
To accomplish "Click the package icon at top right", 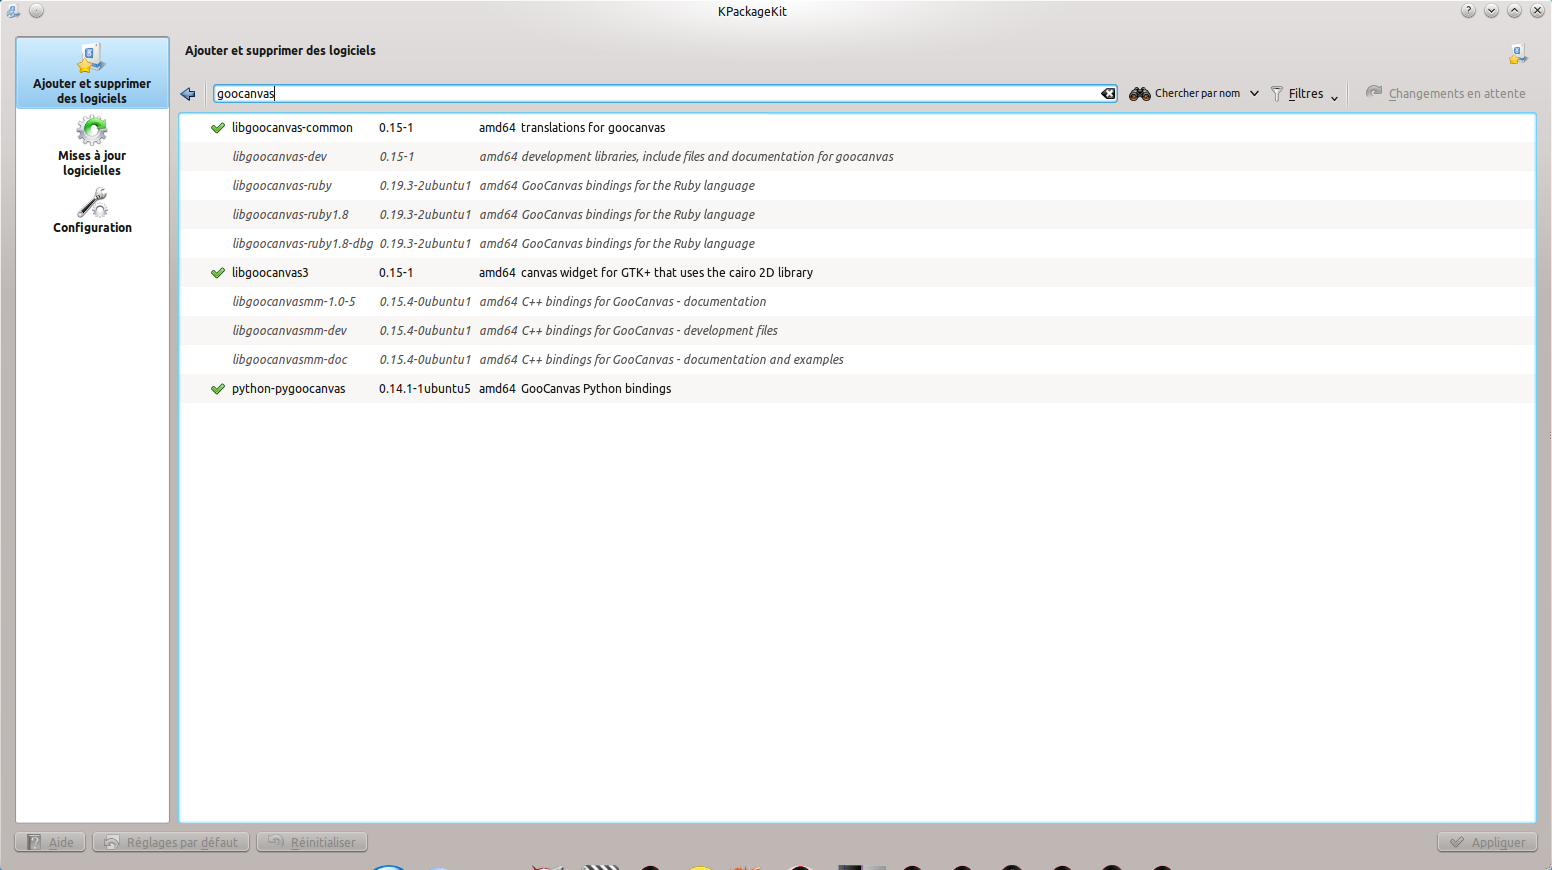I will coord(1518,54).
